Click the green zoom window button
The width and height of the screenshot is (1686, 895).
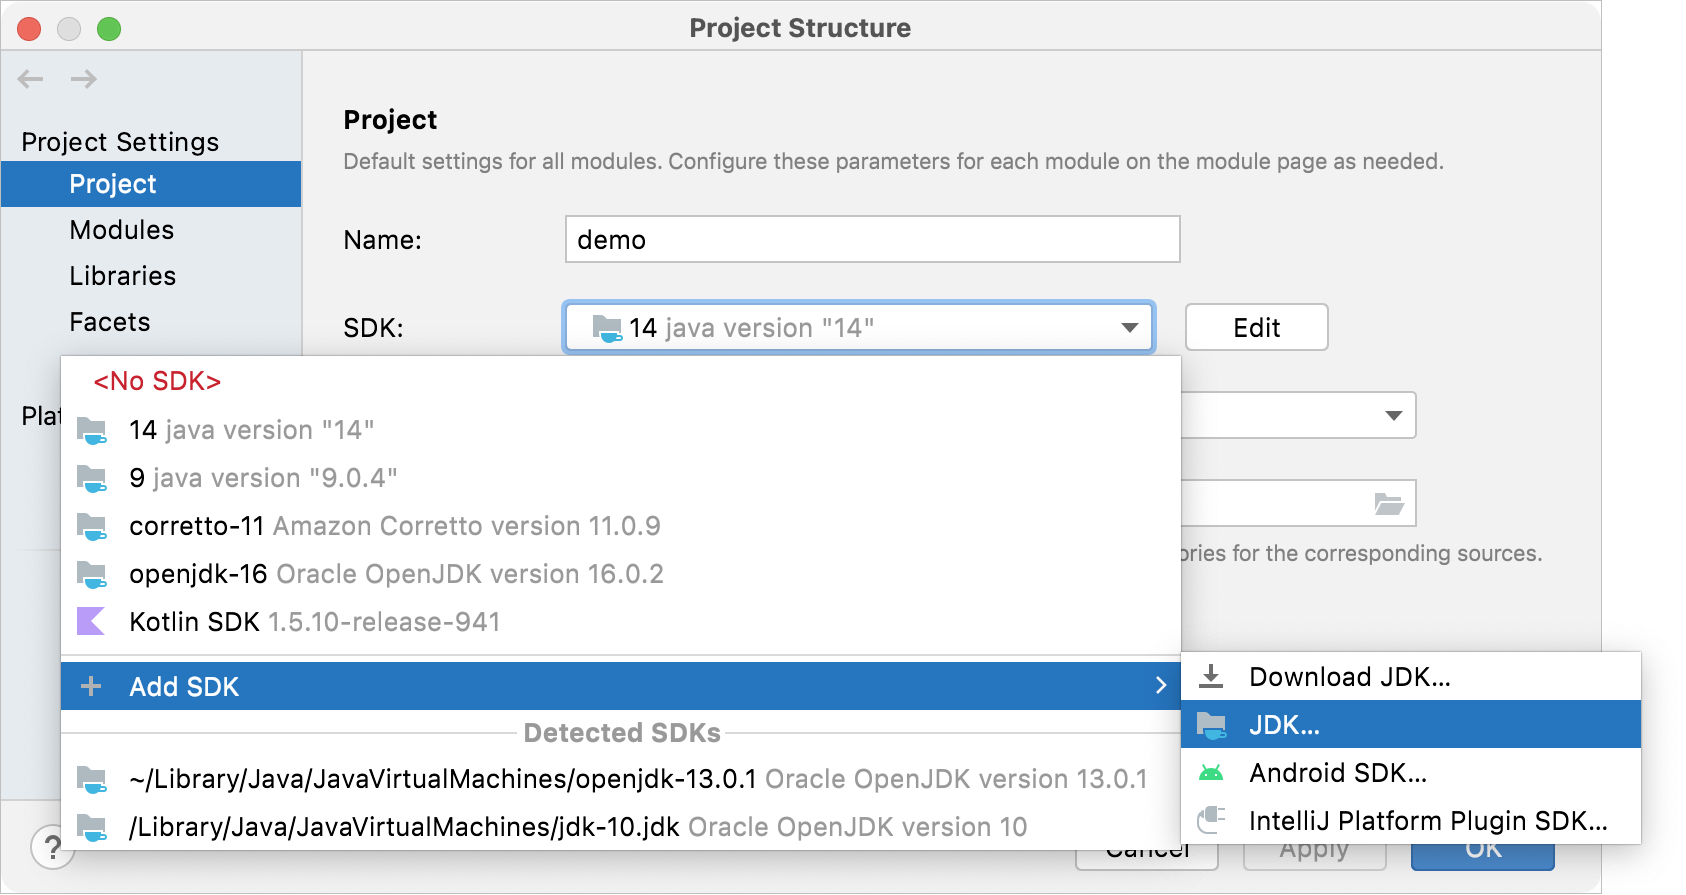pyautogui.click(x=109, y=29)
